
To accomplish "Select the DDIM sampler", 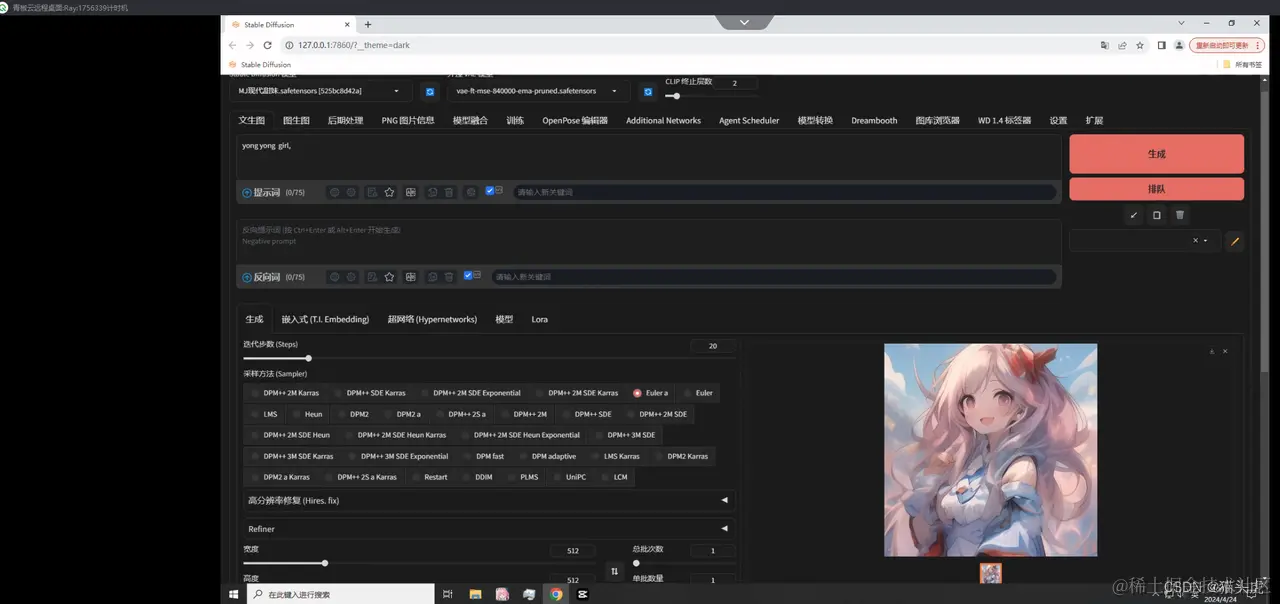I will click(477, 477).
